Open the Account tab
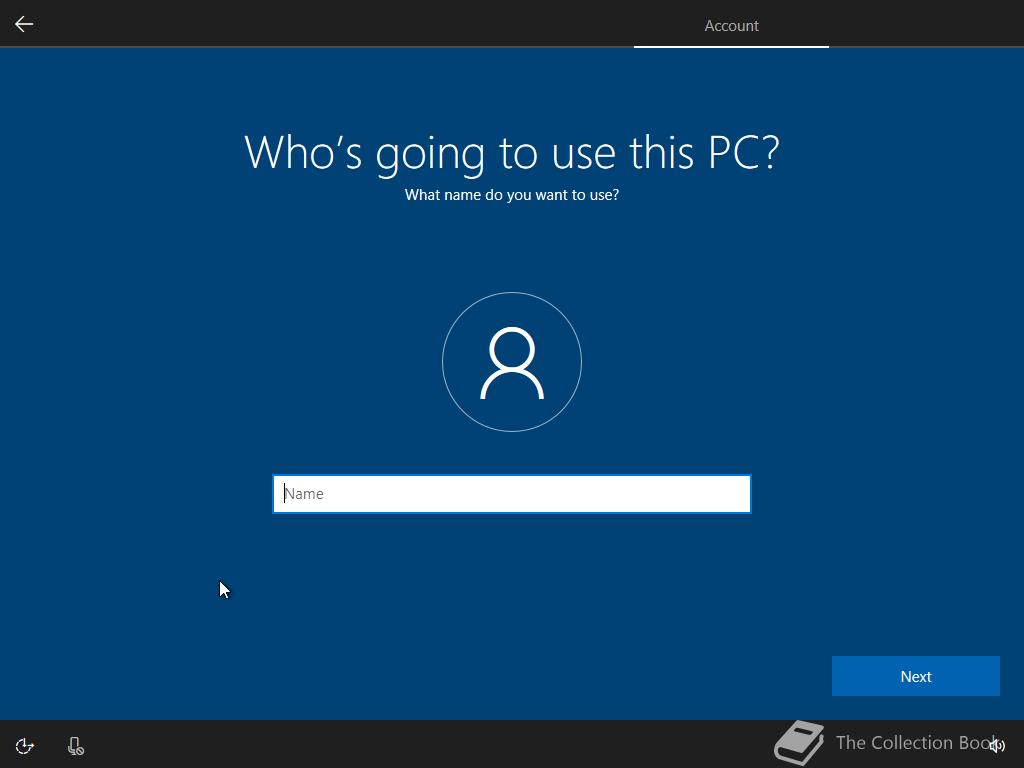Viewport: 1024px width, 768px height. (731, 25)
